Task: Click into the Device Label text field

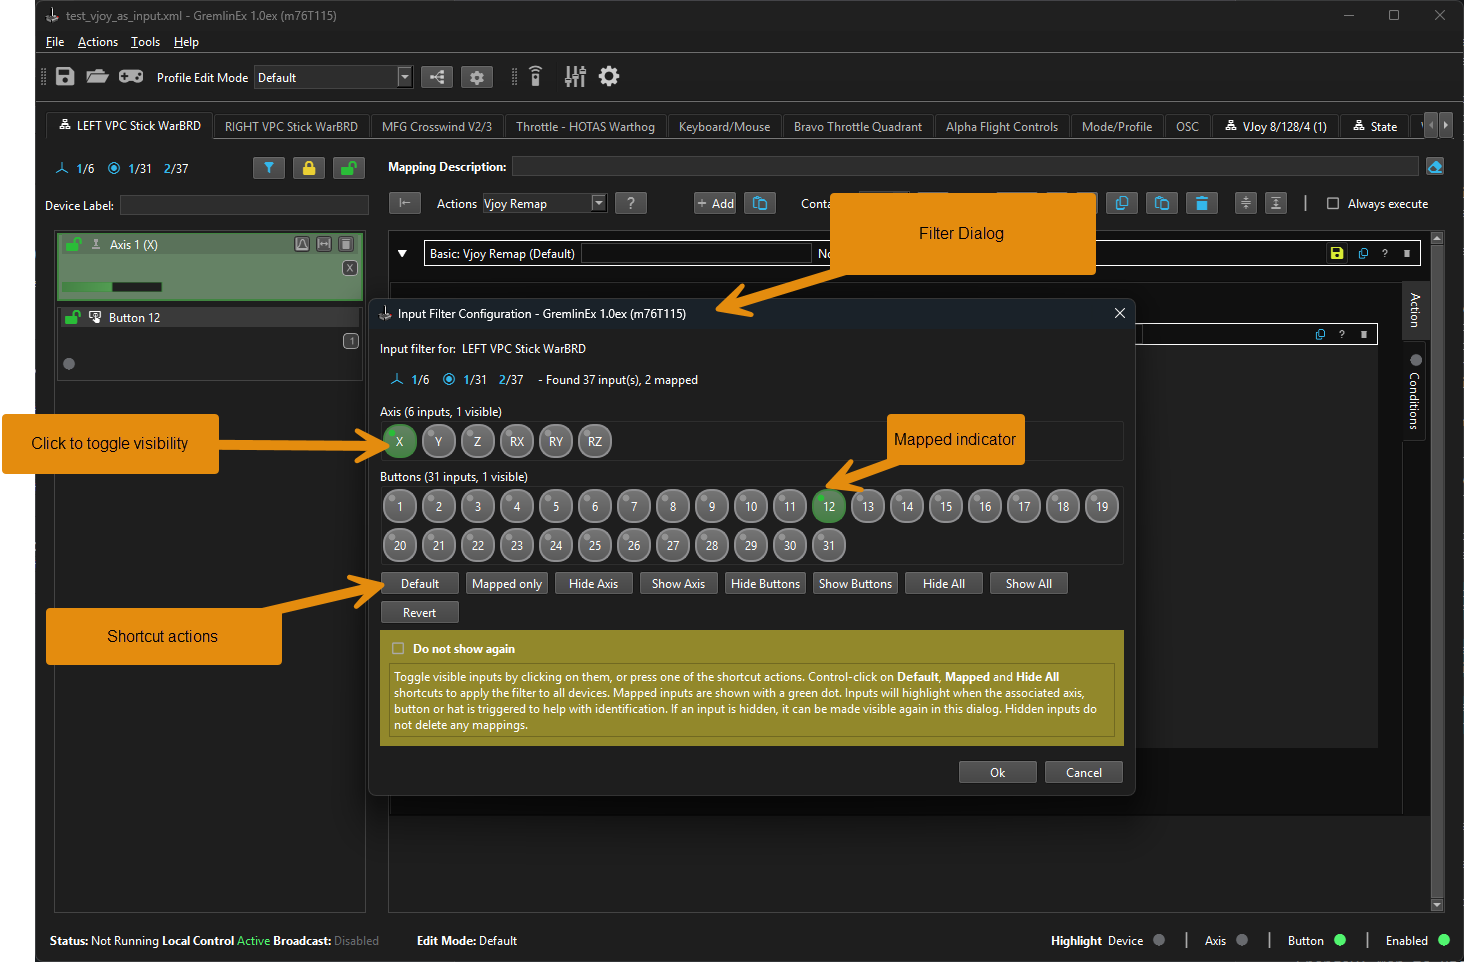Action: [244, 206]
